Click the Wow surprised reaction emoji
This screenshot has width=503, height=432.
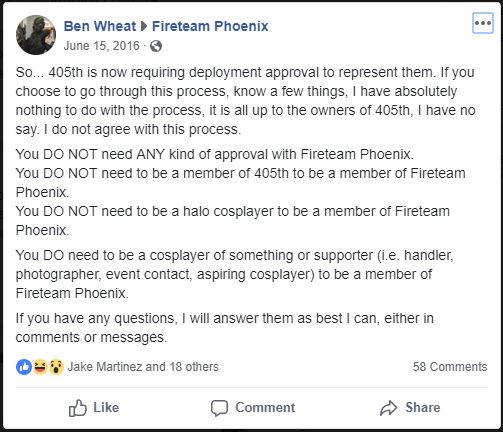click(x=56, y=367)
